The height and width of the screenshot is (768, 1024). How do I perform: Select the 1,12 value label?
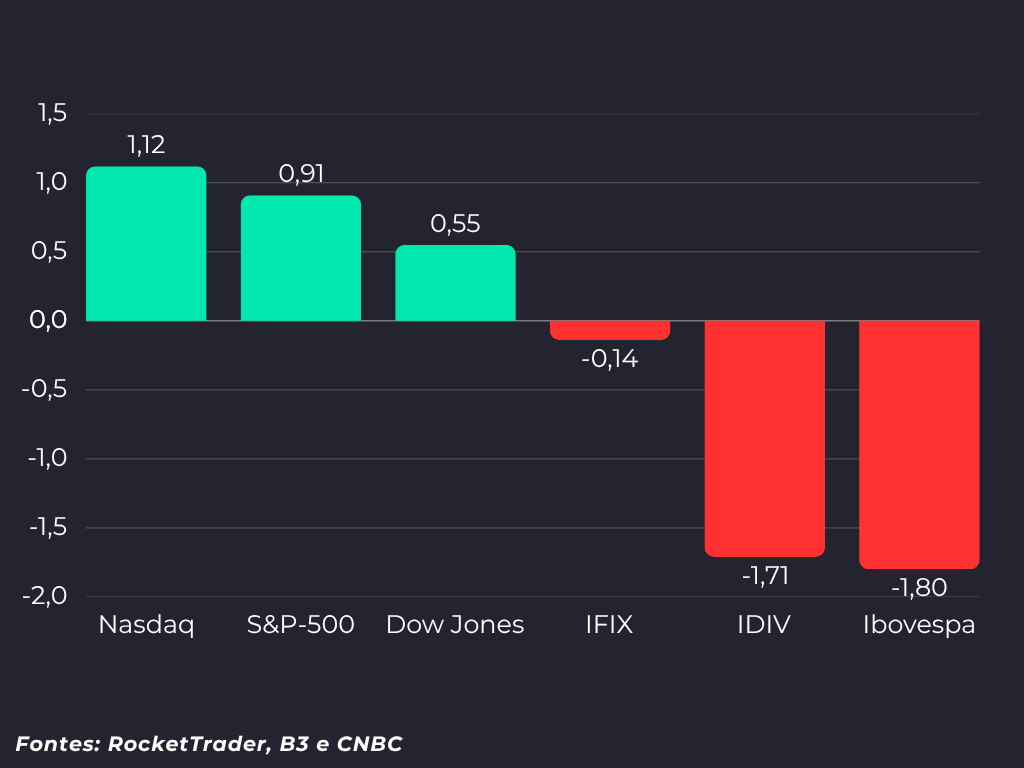click(146, 145)
